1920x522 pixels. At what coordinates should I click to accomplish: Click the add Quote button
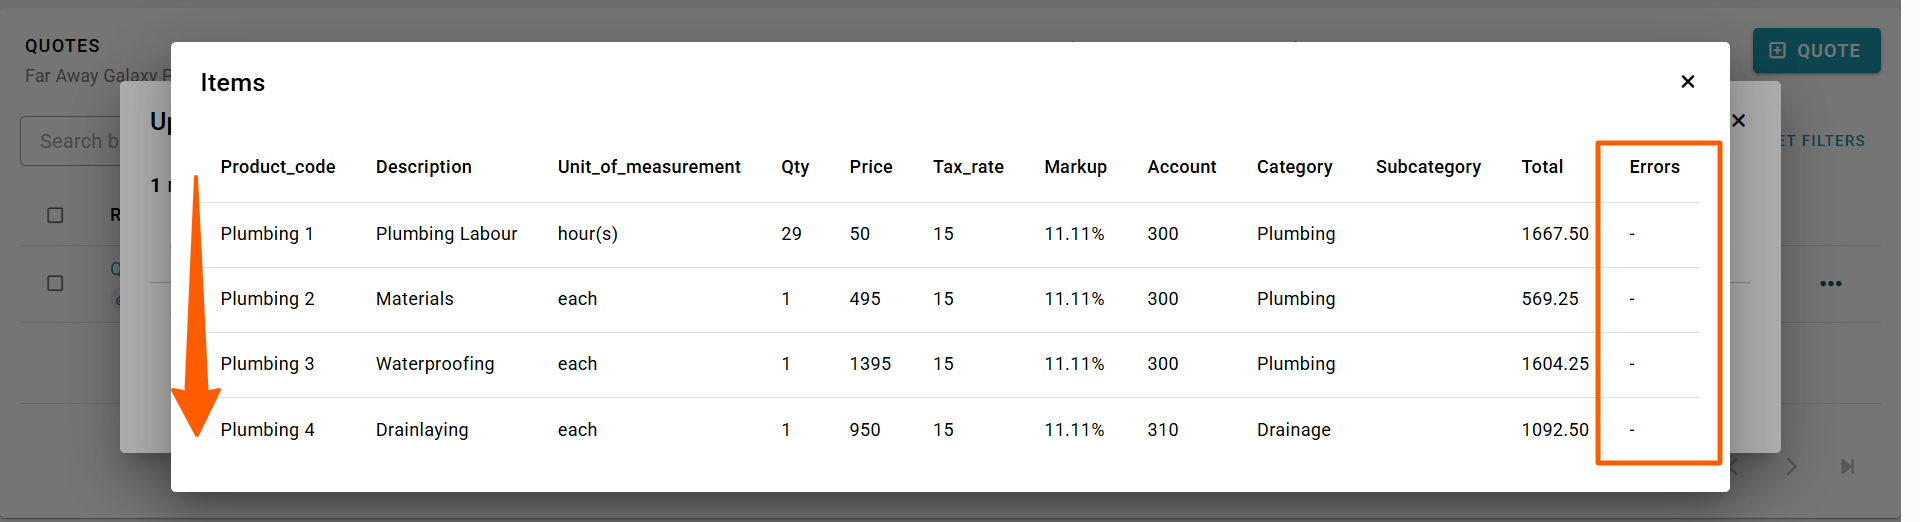(x=1816, y=51)
